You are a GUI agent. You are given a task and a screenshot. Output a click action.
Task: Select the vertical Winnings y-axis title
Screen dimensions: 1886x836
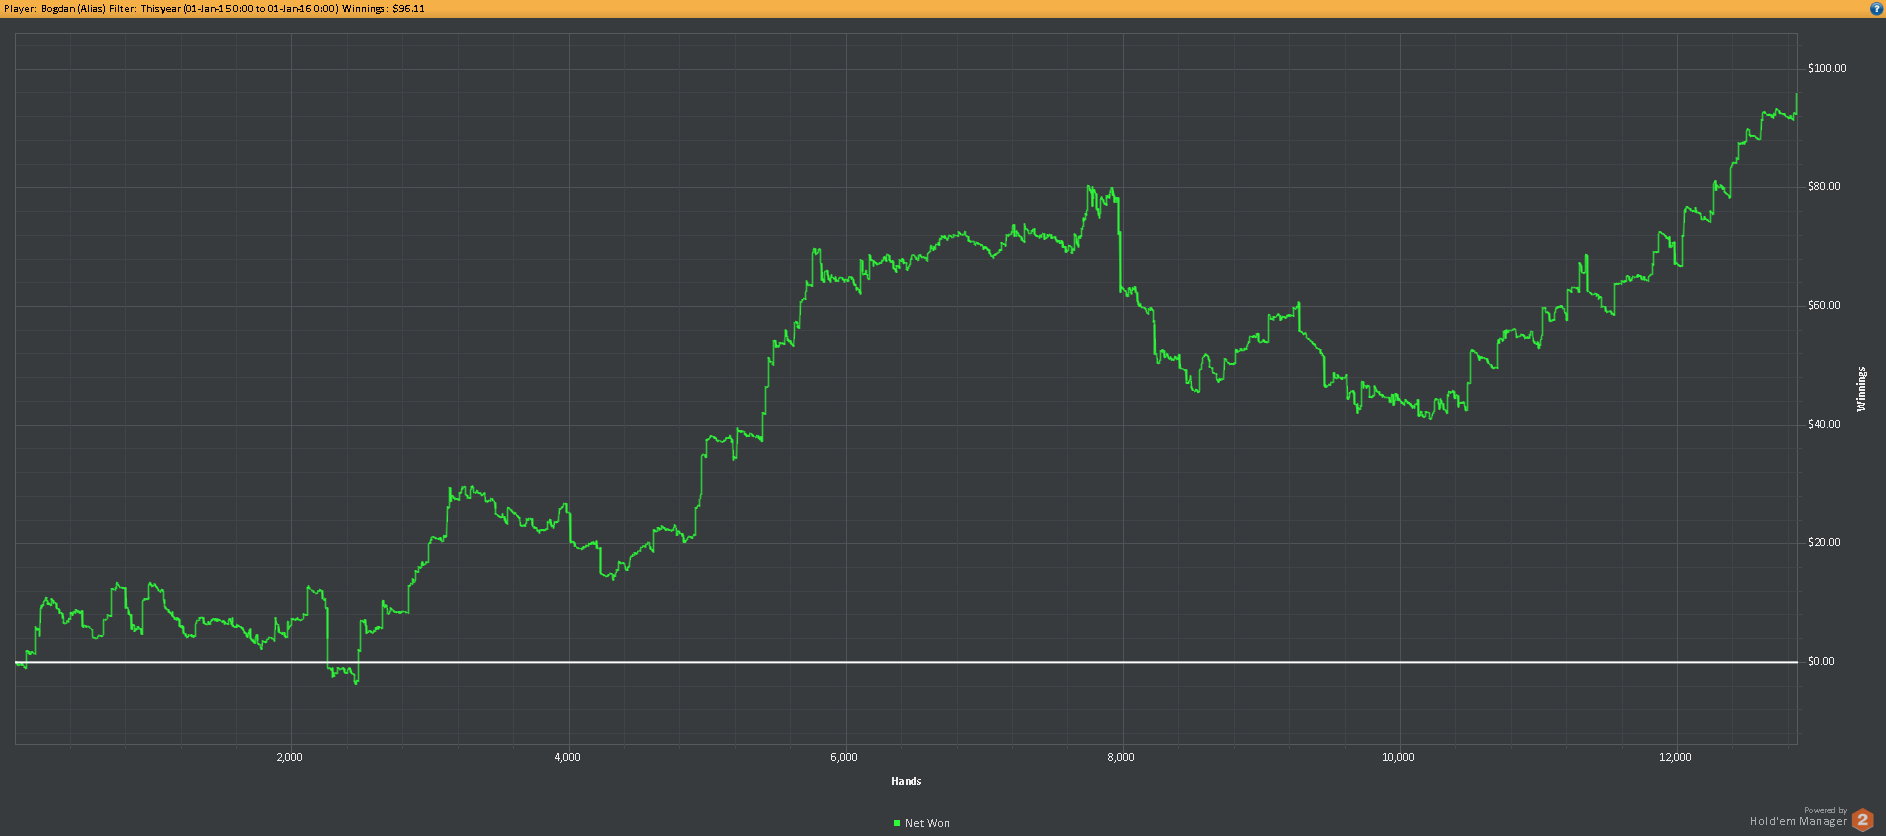(1861, 389)
